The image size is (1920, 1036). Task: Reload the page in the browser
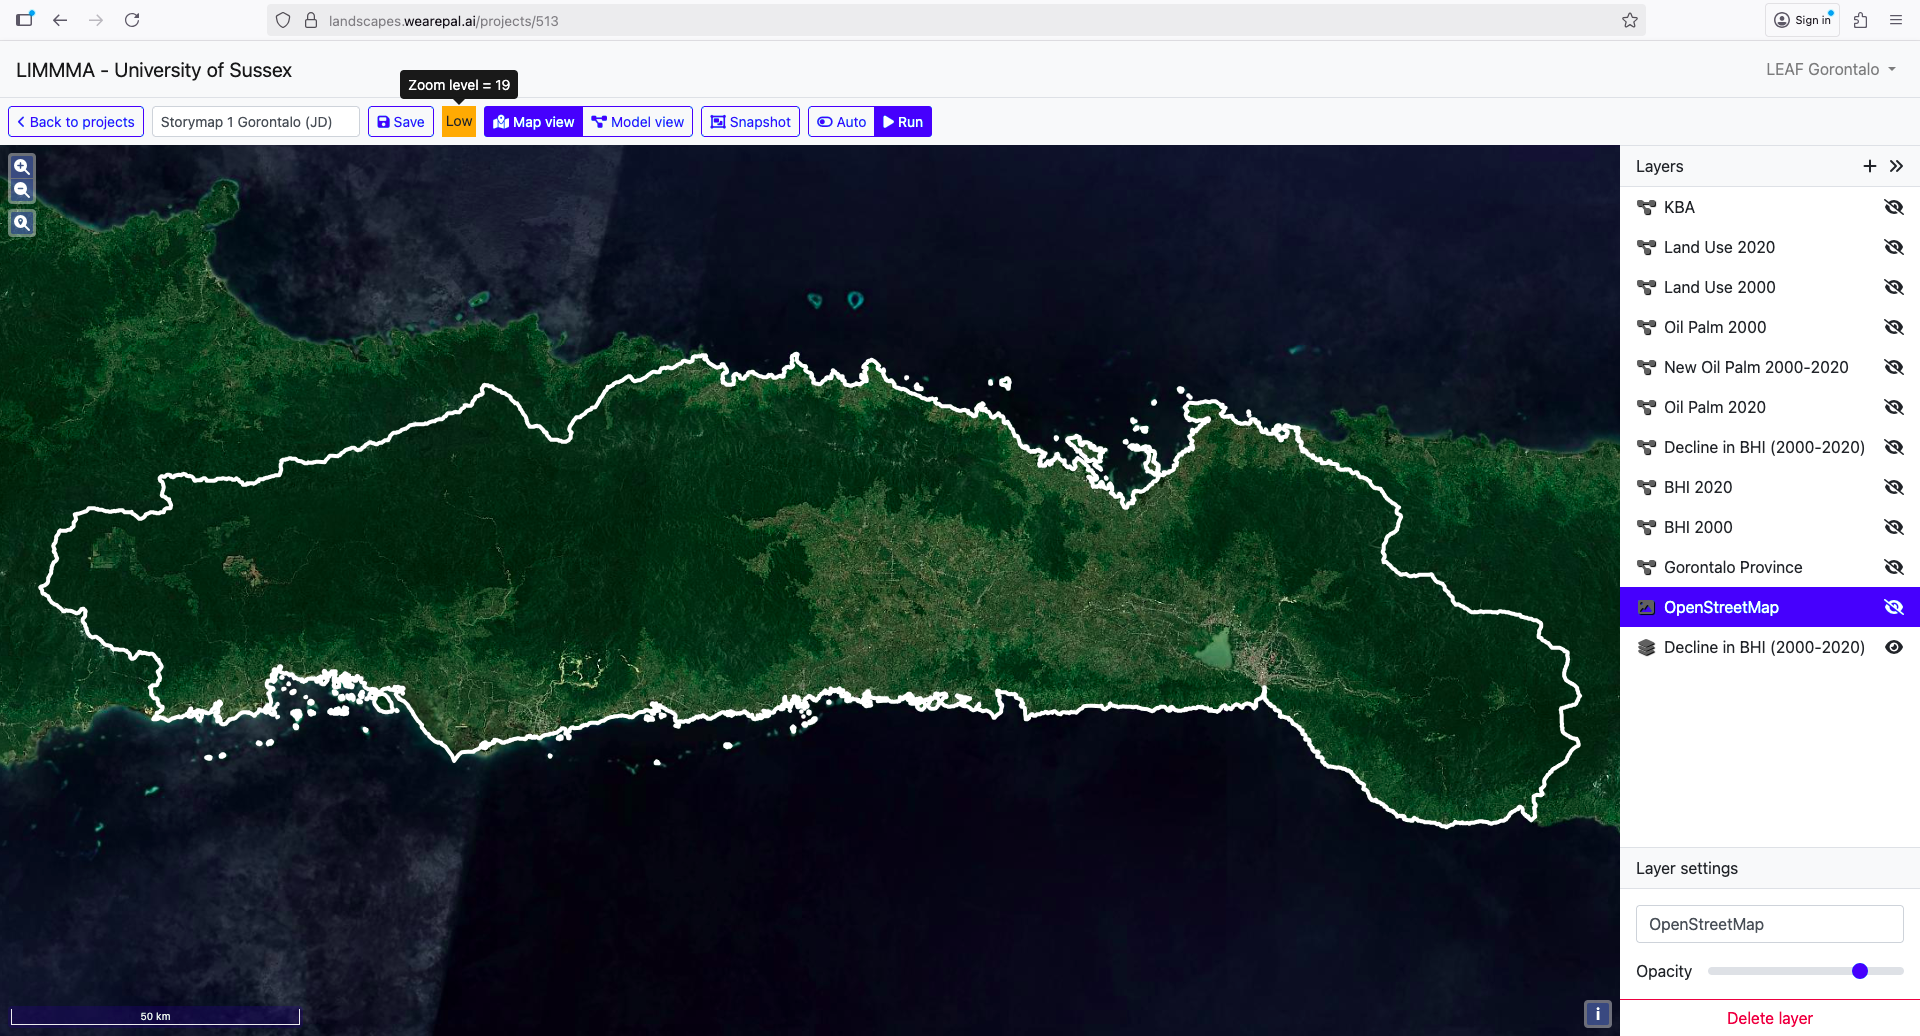(x=132, y=20)
